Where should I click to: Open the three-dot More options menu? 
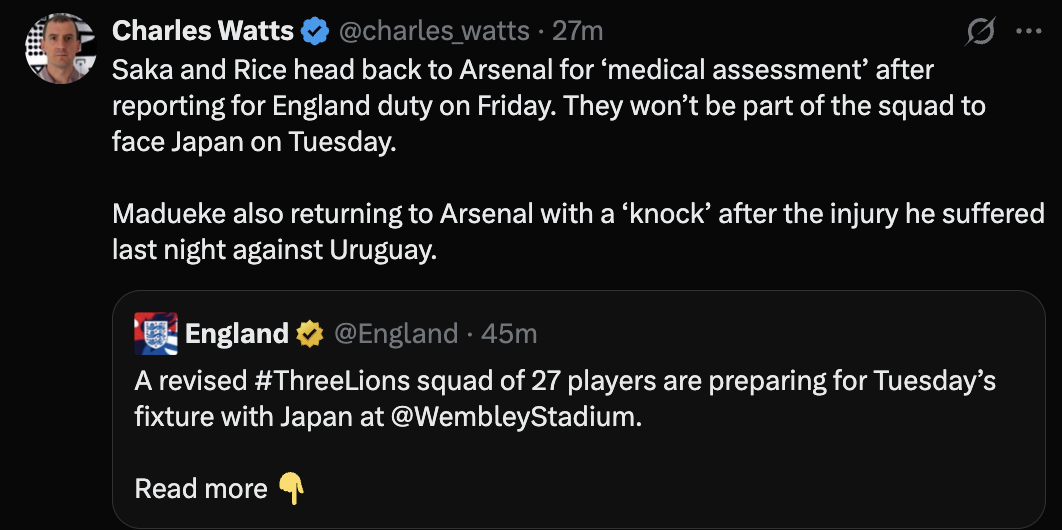pos(1028,32)
